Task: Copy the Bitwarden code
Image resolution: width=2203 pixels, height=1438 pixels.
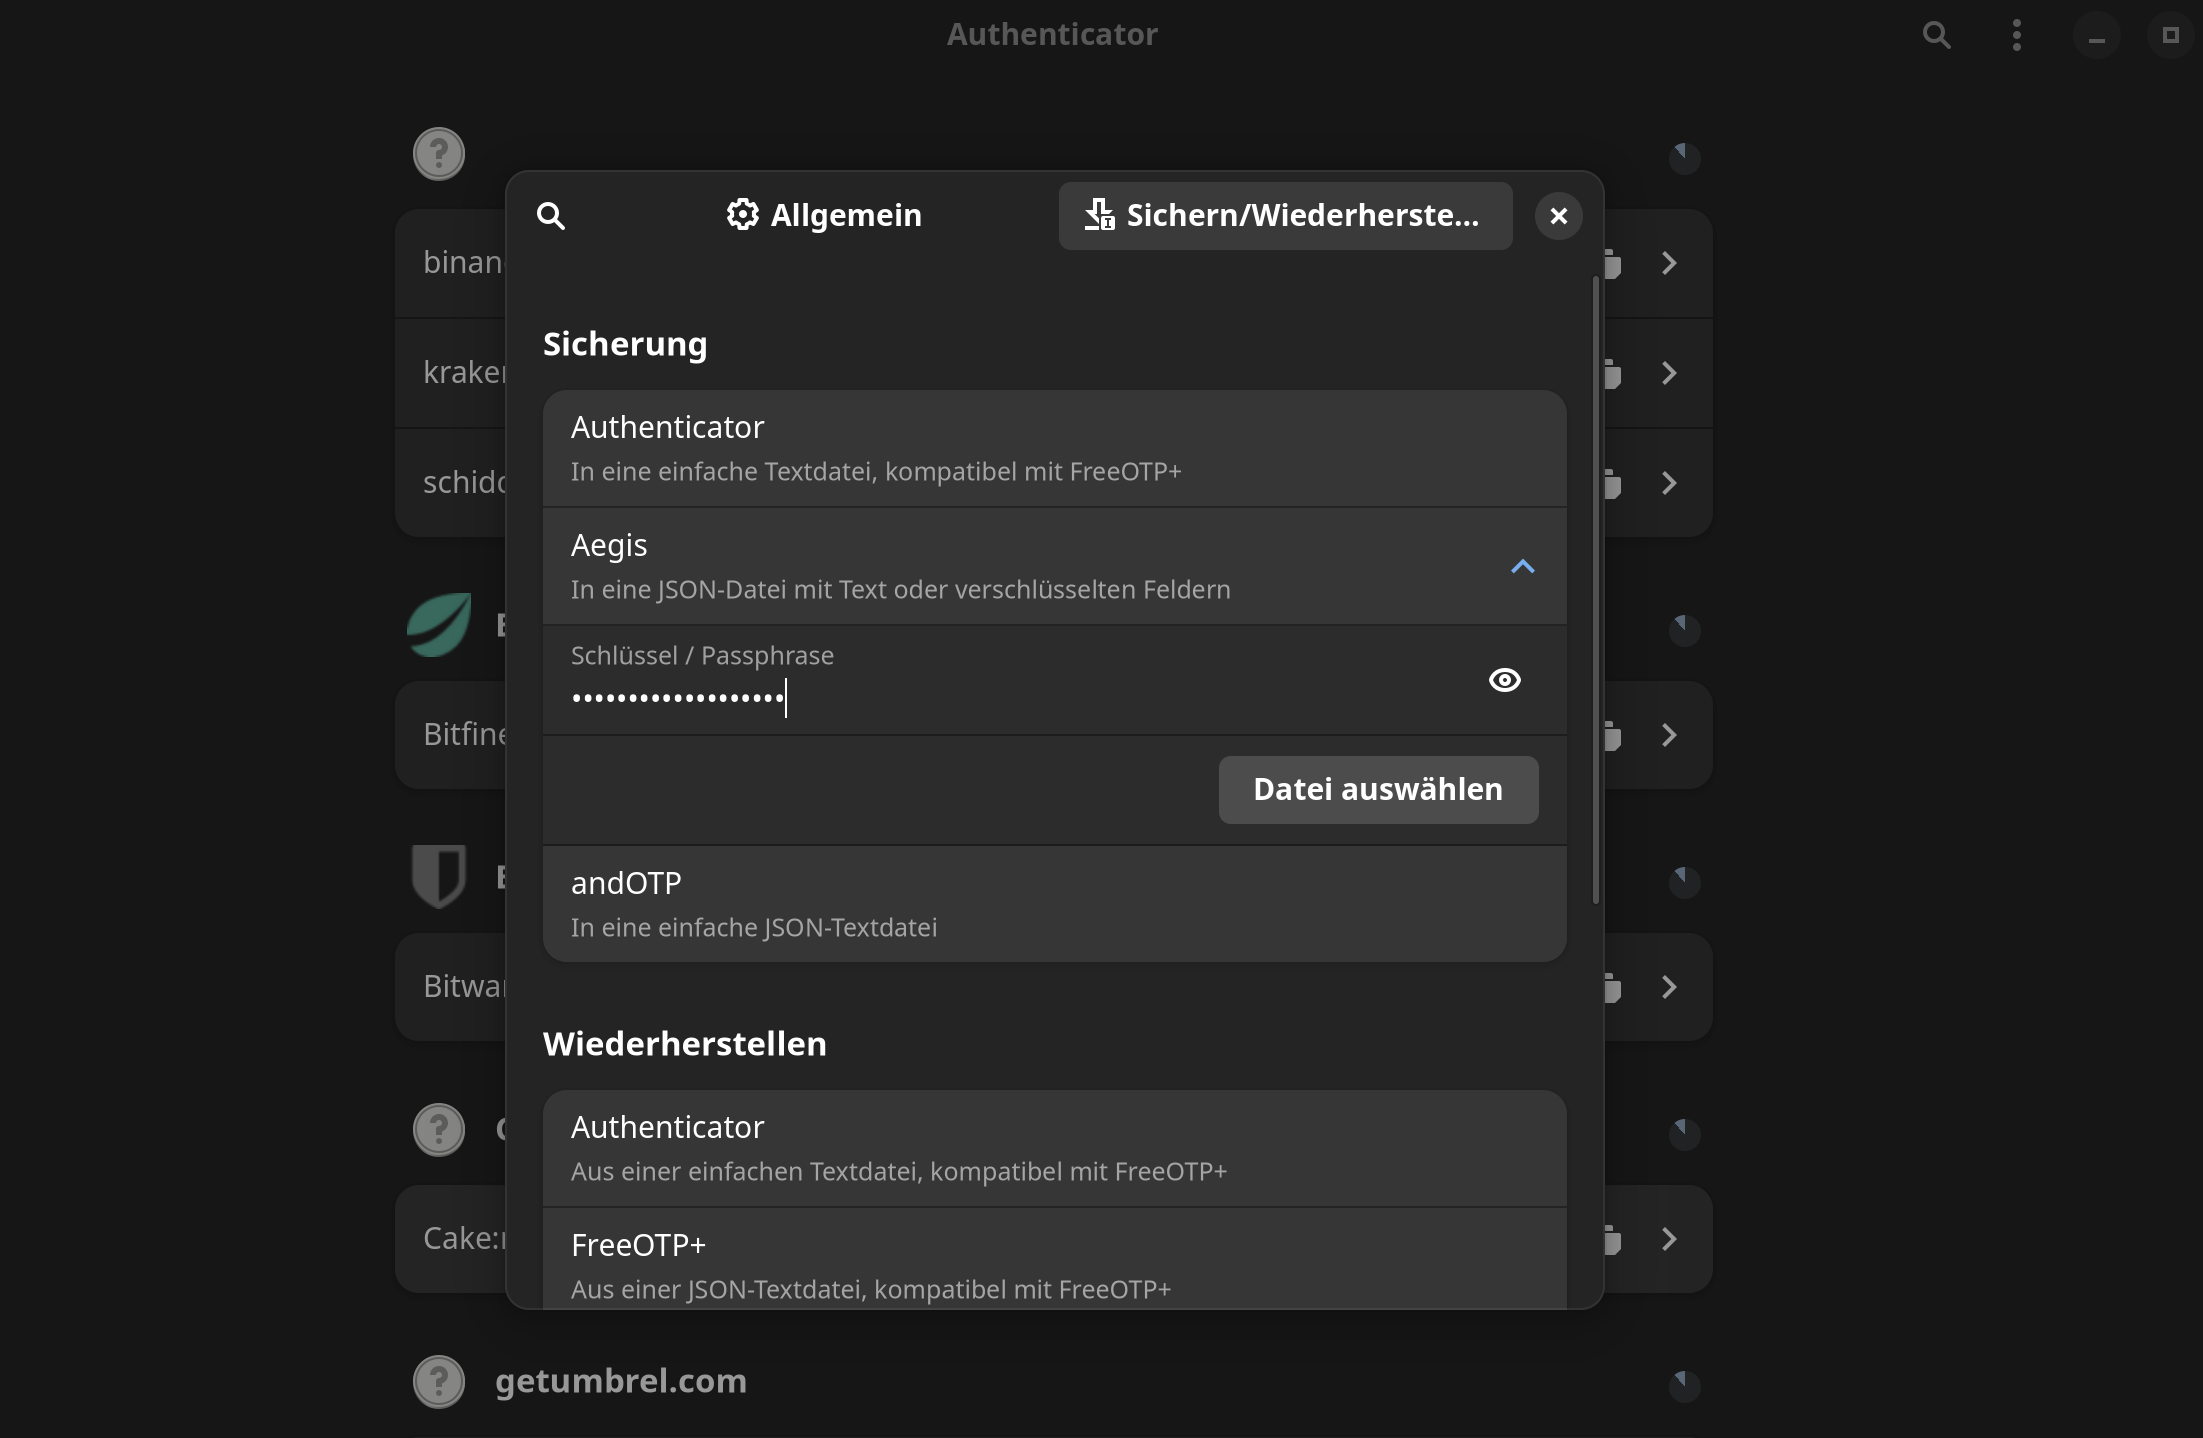Action: tap(1613, 988)
